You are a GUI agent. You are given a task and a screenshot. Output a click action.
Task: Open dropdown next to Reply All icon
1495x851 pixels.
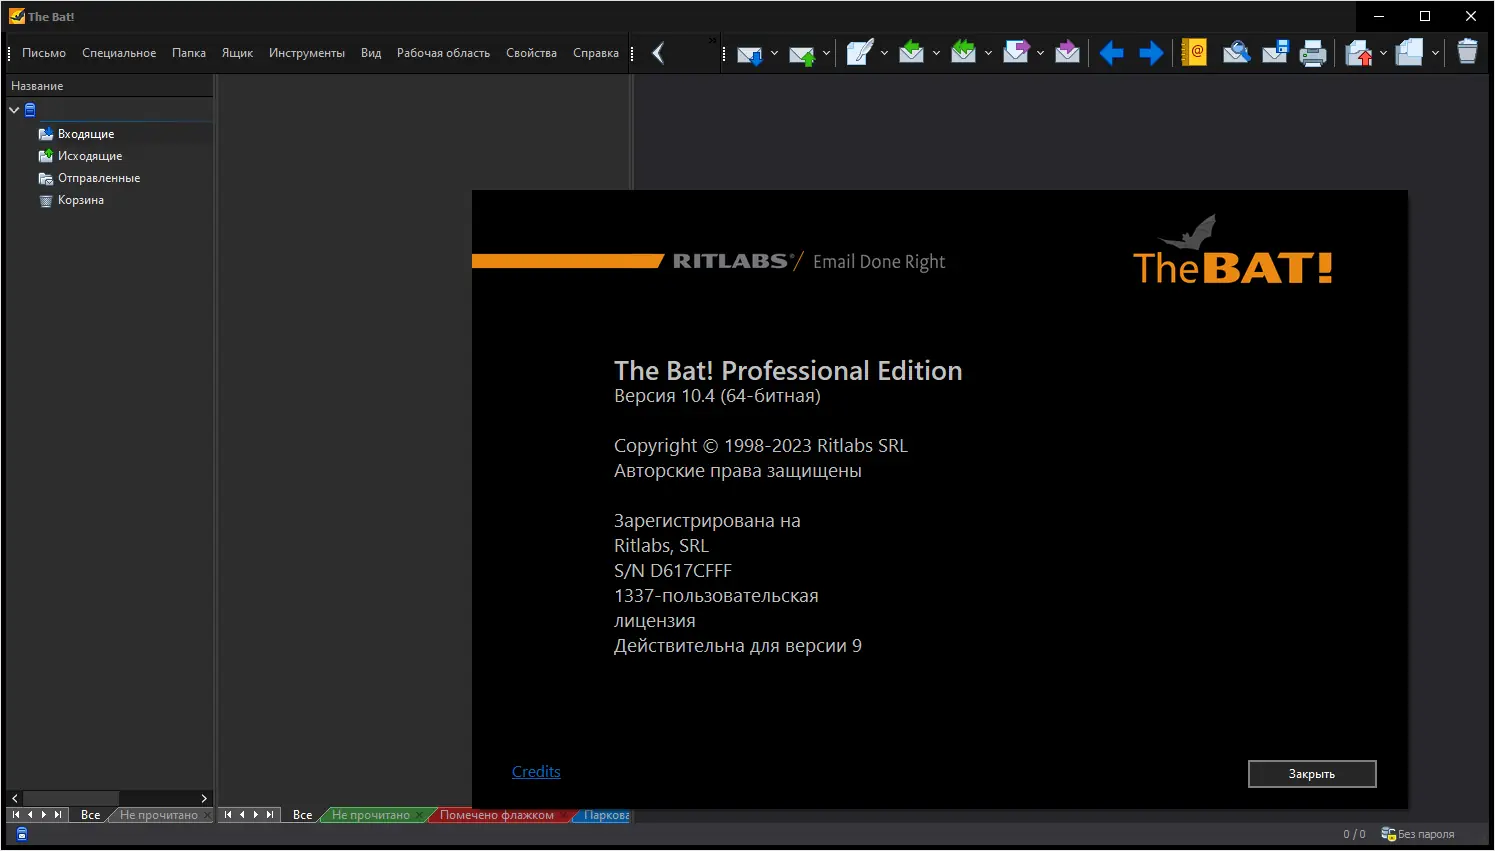click(988, 53)
